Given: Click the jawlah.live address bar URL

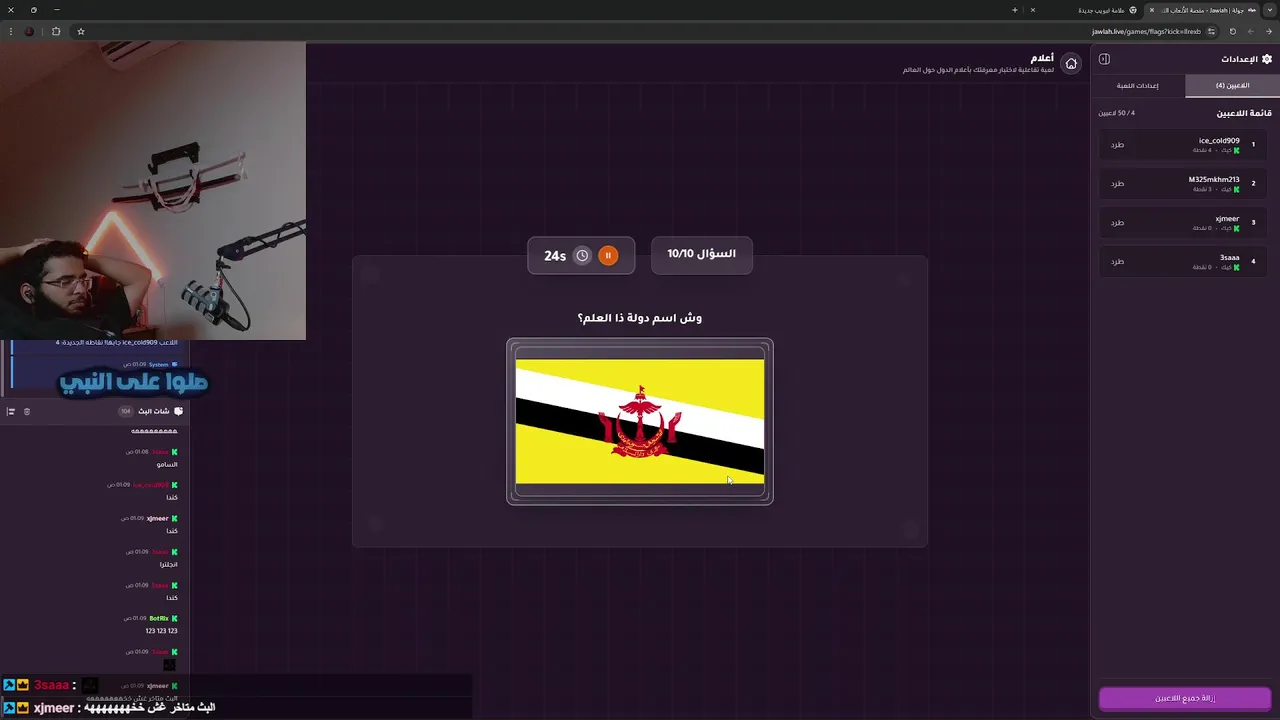Looking at the screenshot, I should pyautogui.click(x=1146, y=31).
